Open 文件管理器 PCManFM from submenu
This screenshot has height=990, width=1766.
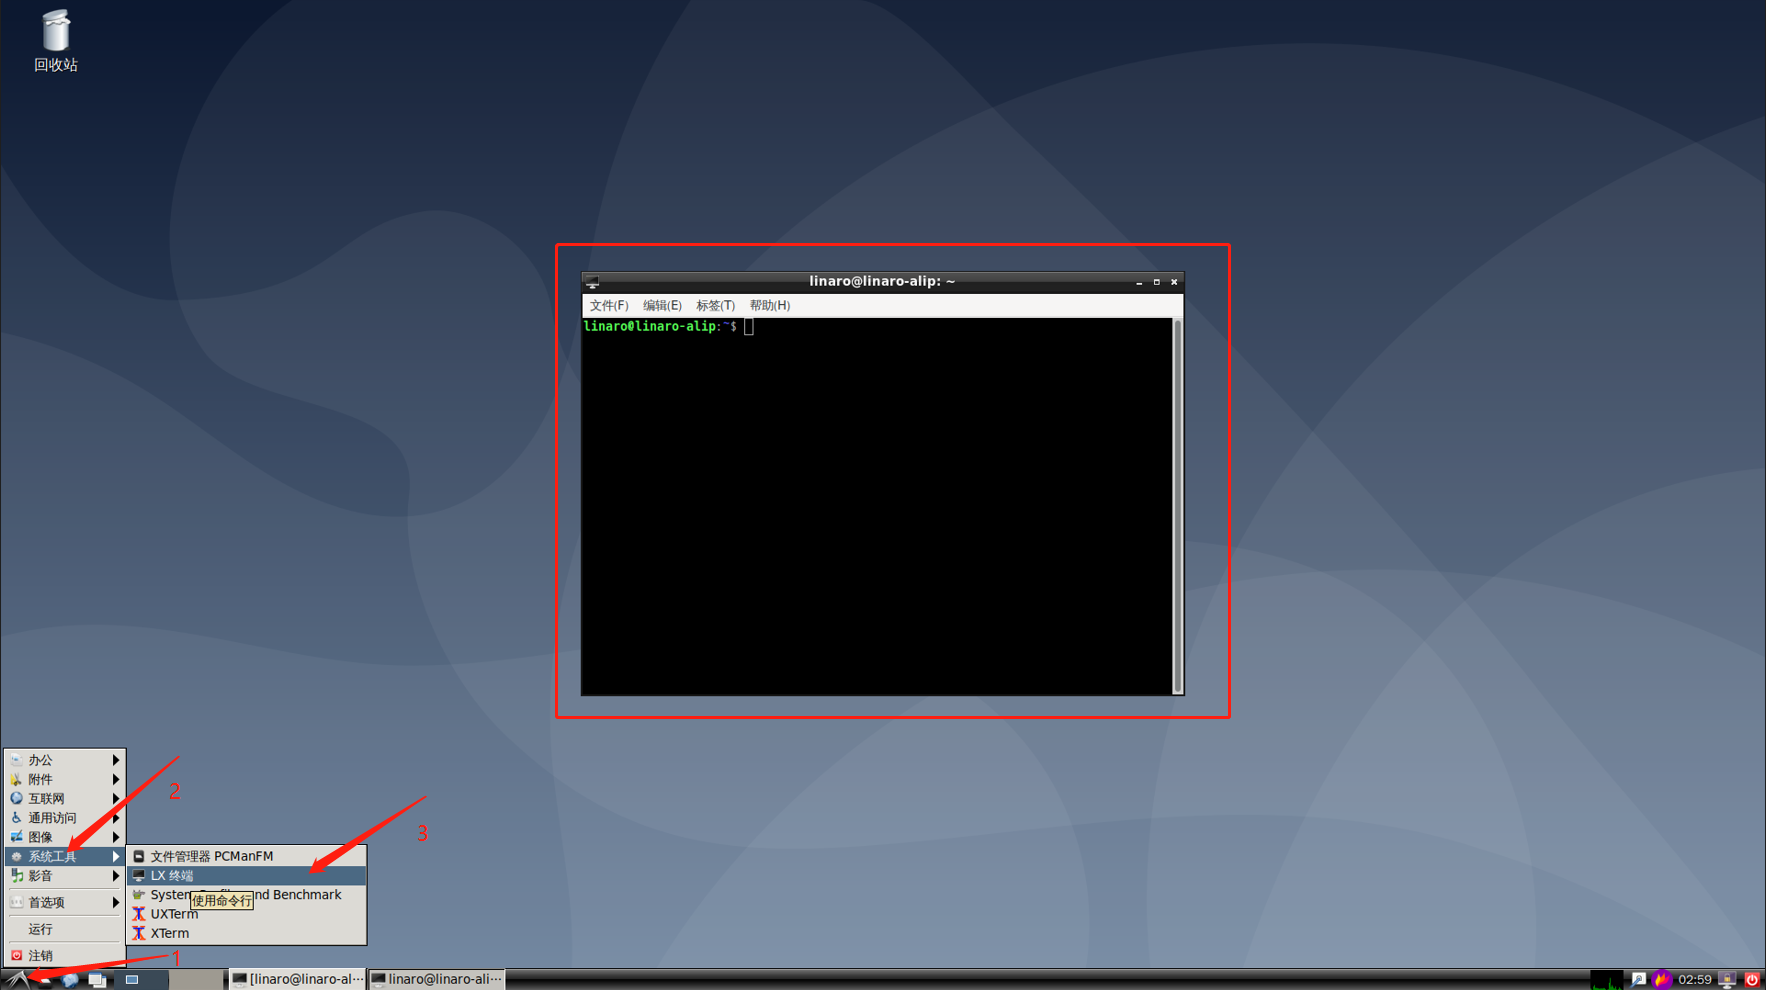click(x=246, y=856)
